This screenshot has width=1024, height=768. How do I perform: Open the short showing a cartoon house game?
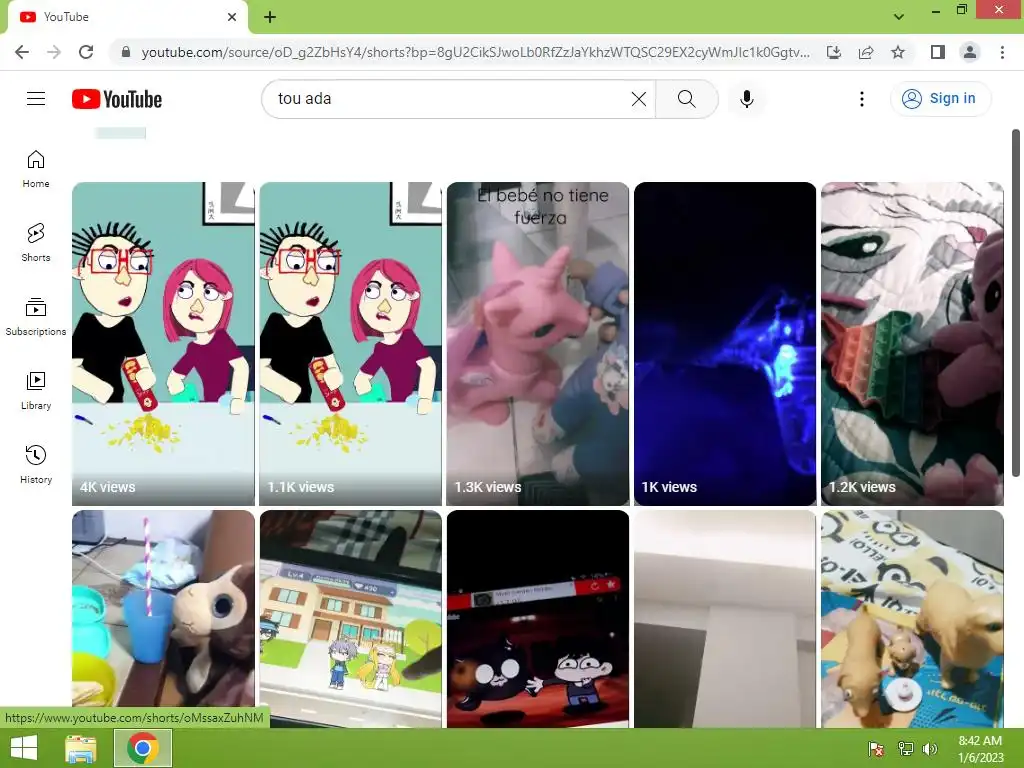(x=351, y=618)
